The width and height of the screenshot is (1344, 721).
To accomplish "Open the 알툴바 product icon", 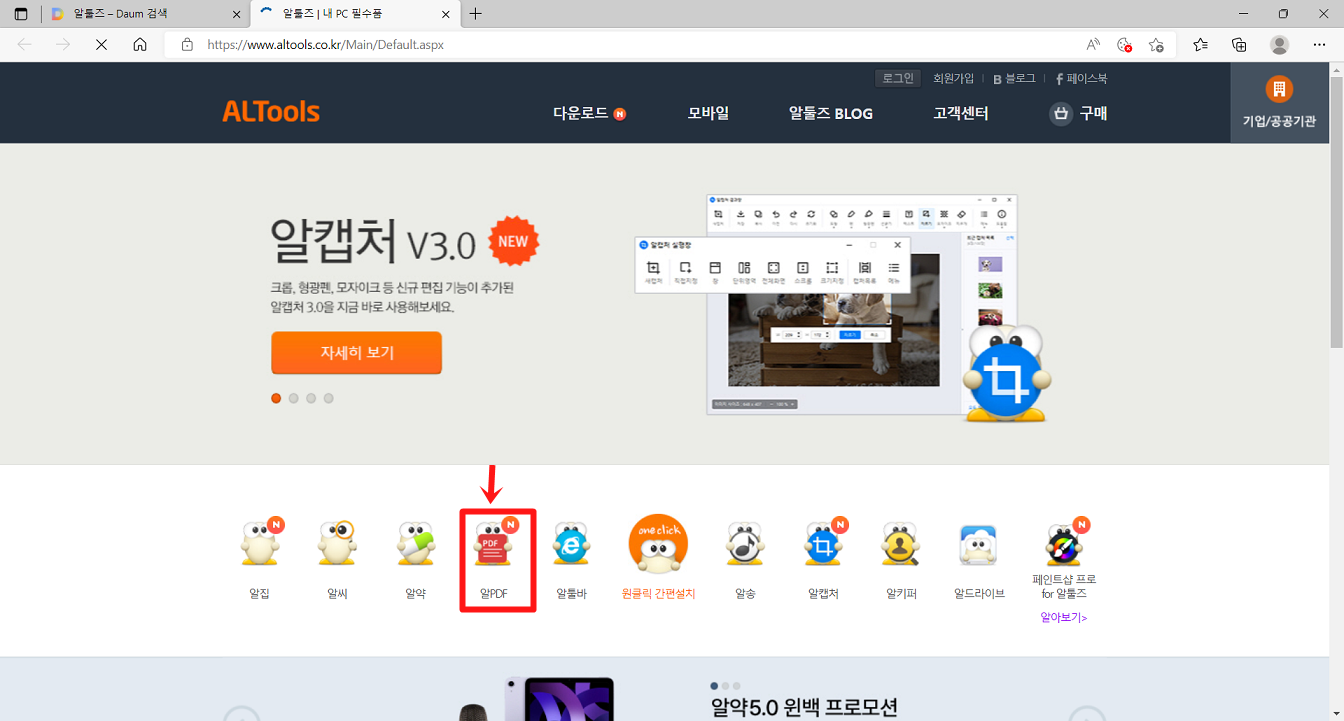I will (x=571, y=544).
